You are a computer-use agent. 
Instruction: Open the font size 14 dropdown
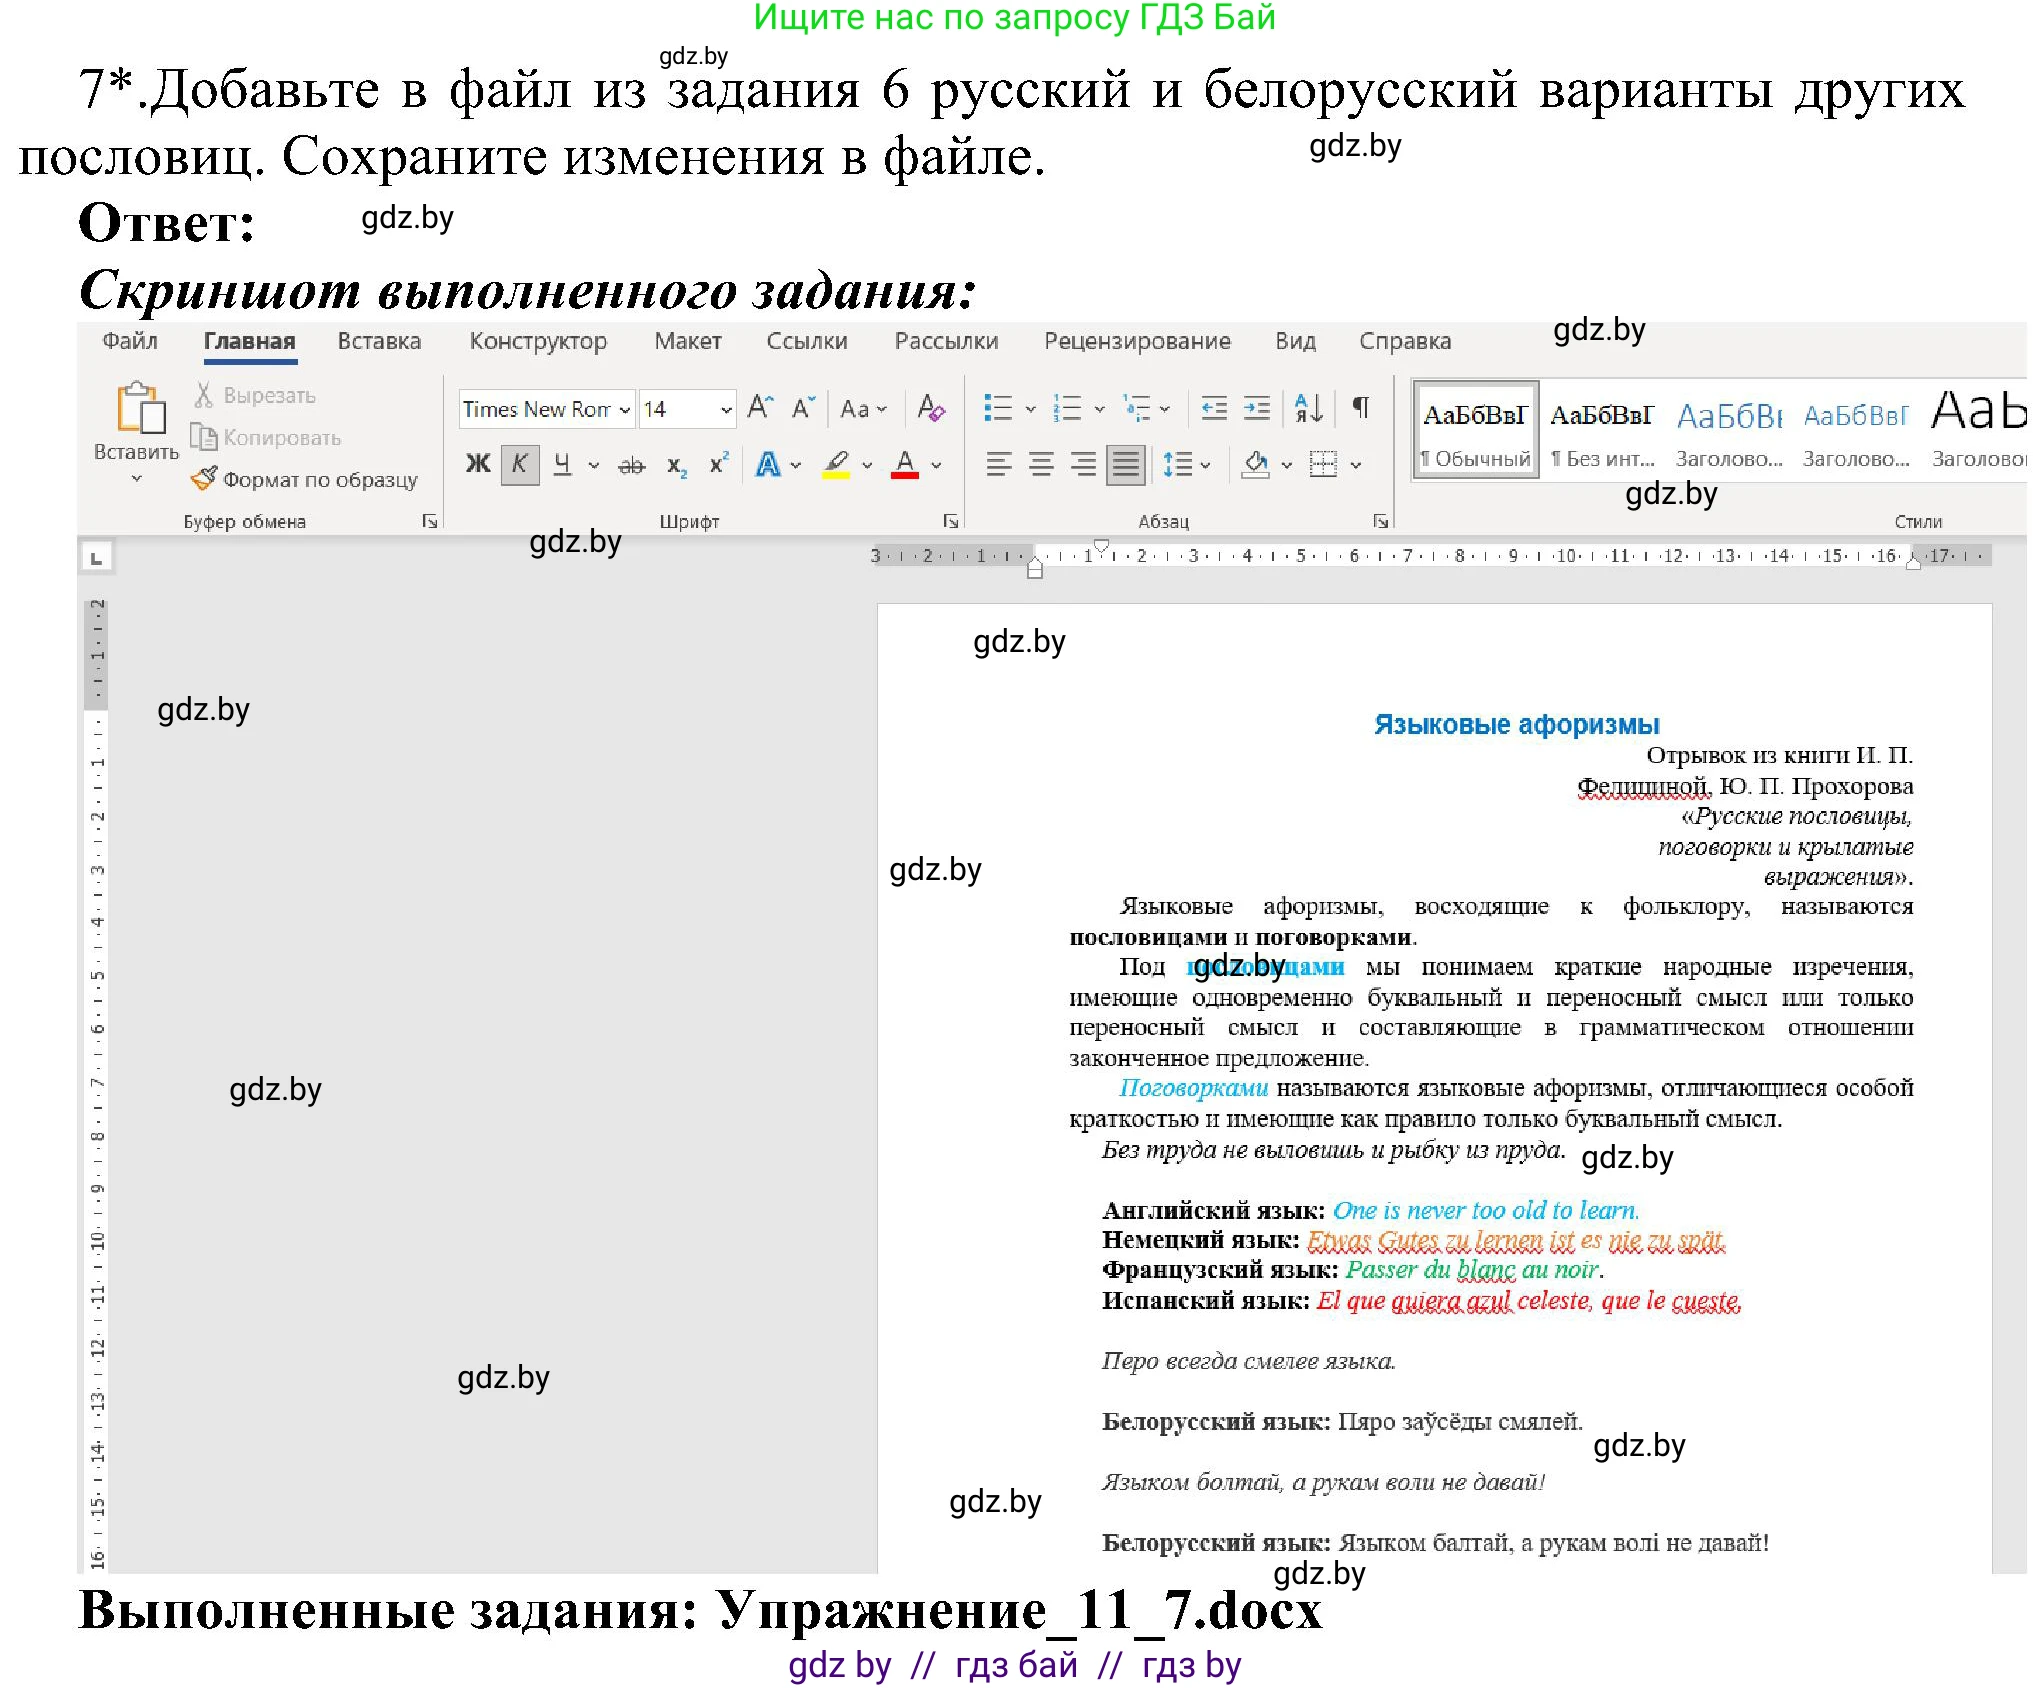[725, 410]
